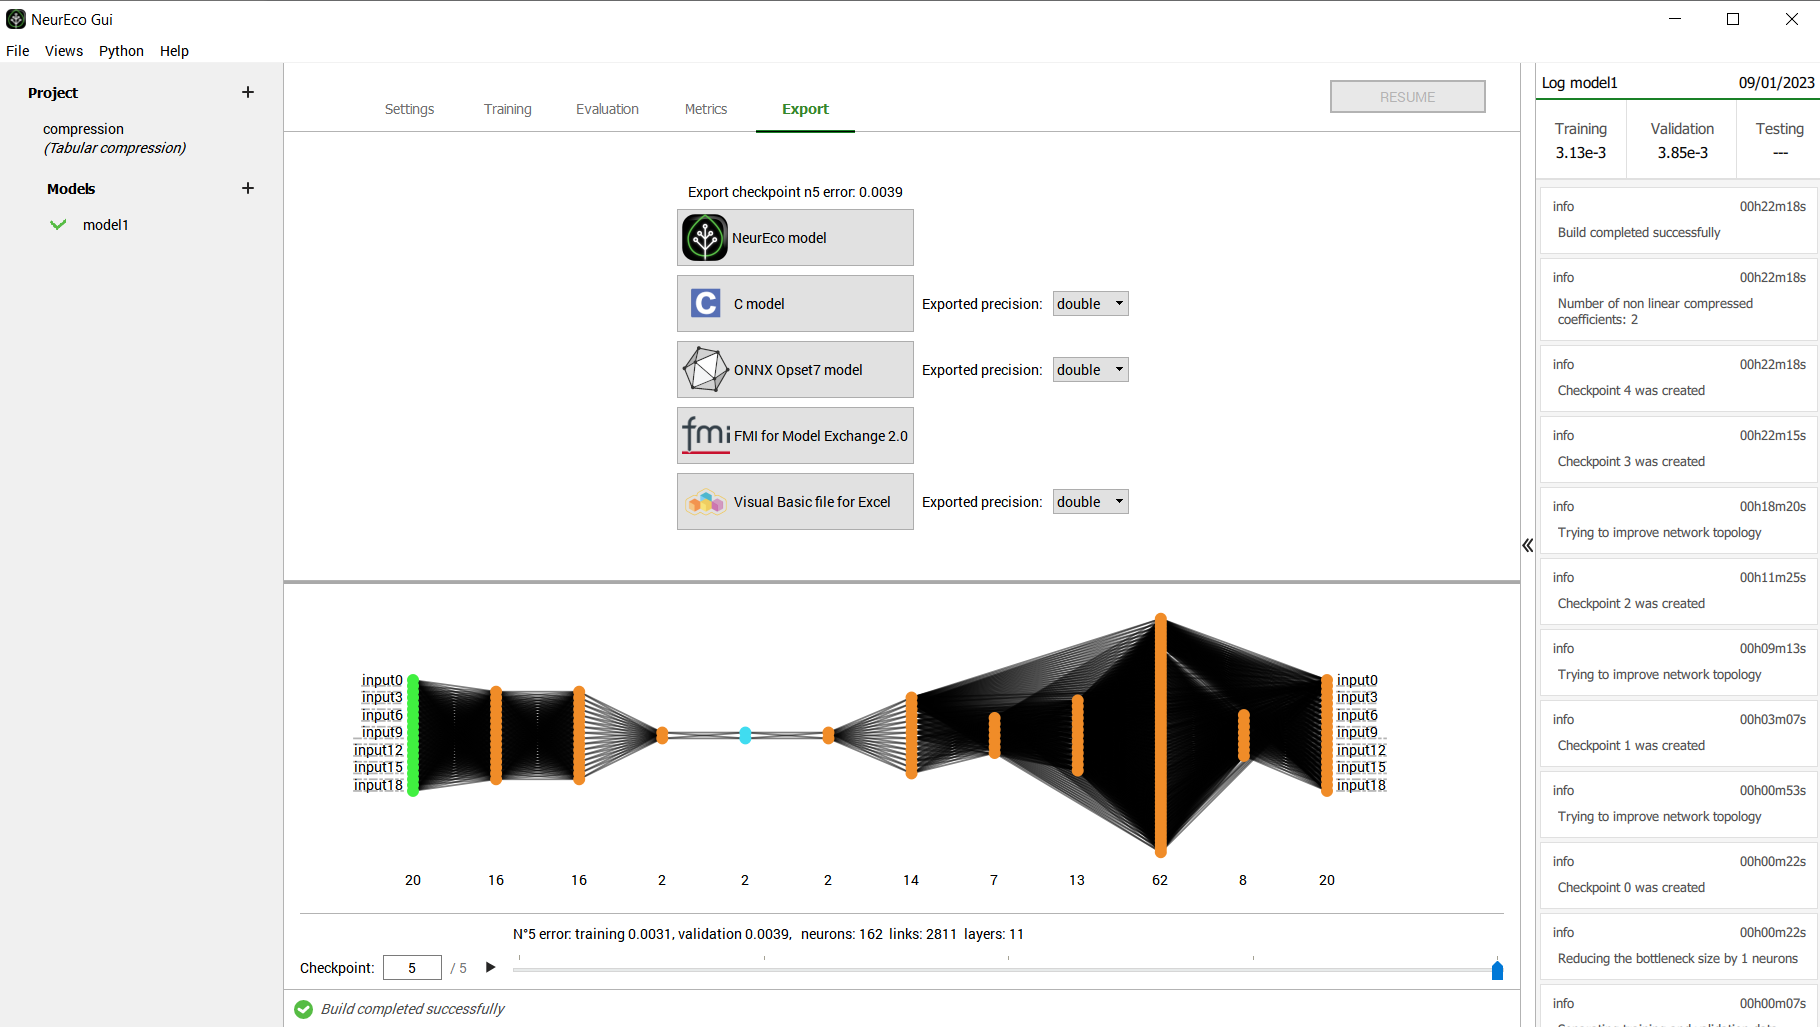Export as C model

point(795,304)
